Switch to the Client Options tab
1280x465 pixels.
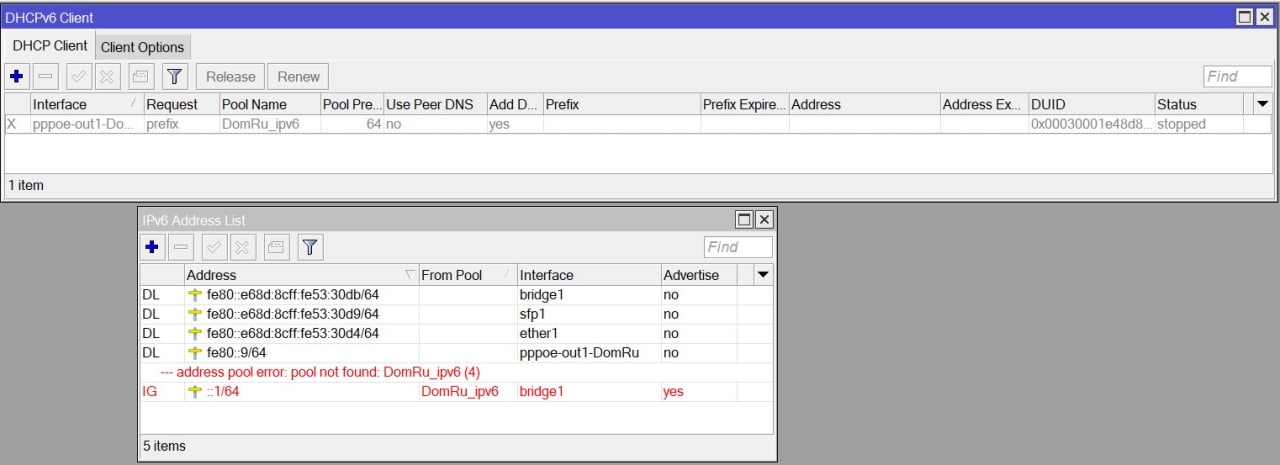(143, 47)
